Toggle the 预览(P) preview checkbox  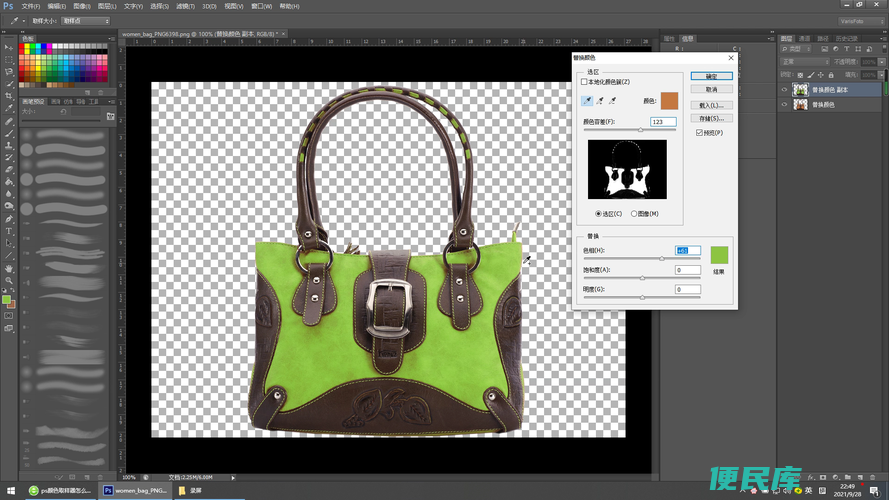[x=699, y=132]
